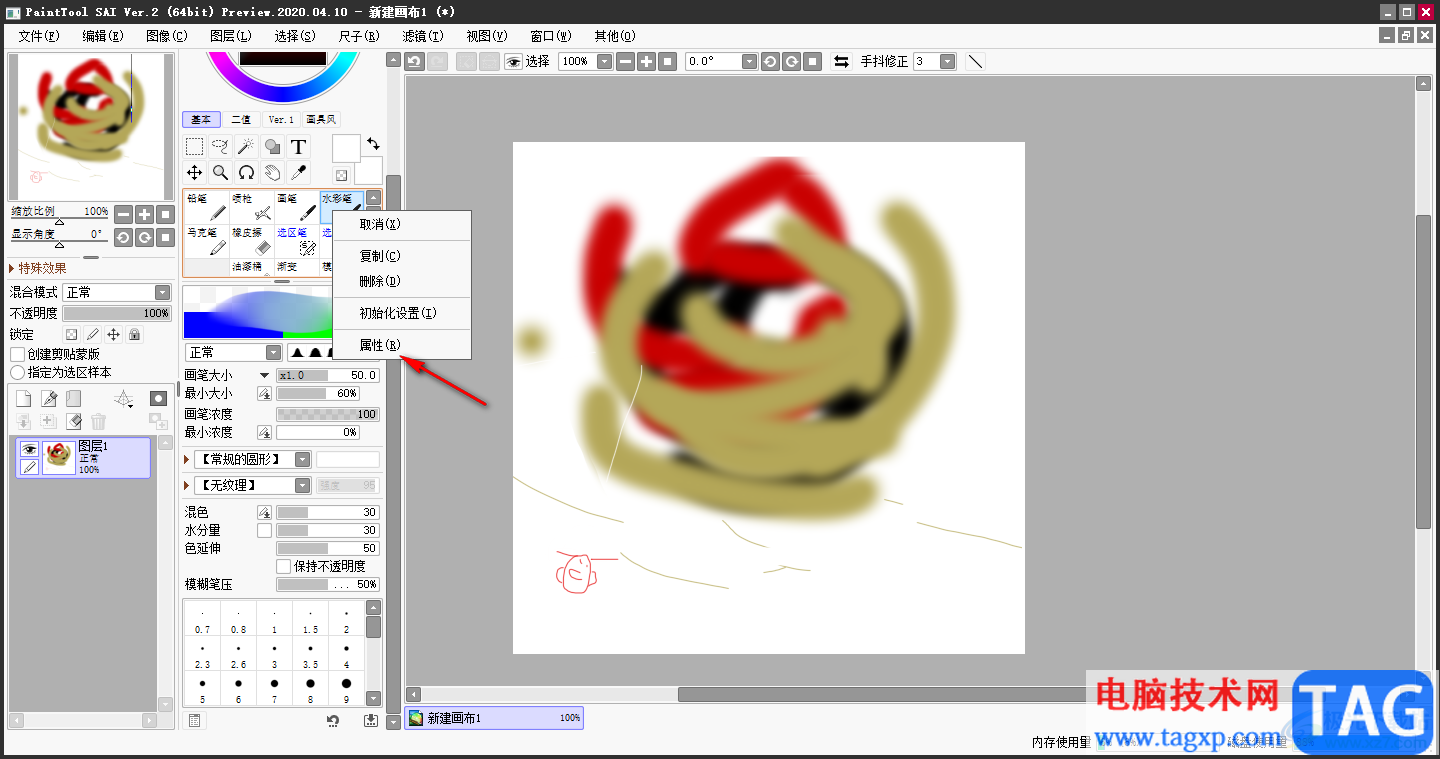
Task: Create a new normal layer
Action: click(23, 399)
